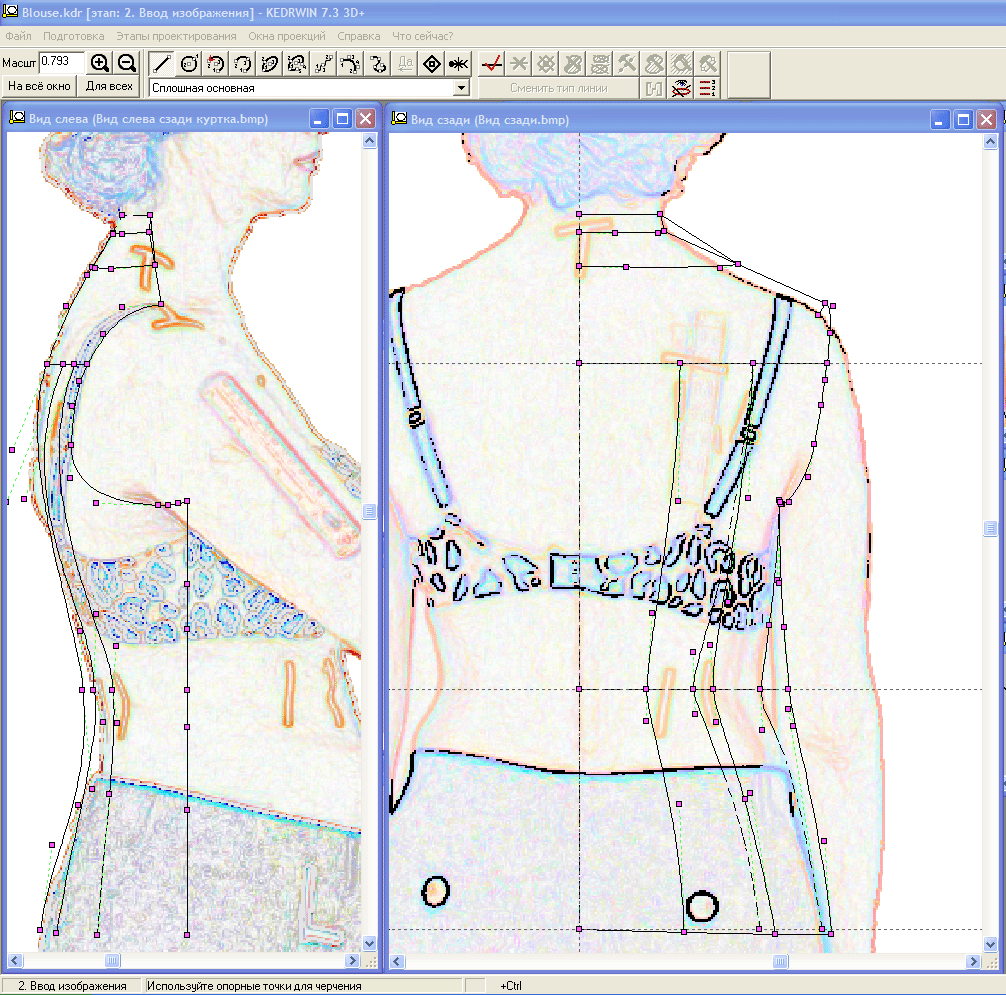Select the circle drawing tool

tap(189, 64)
